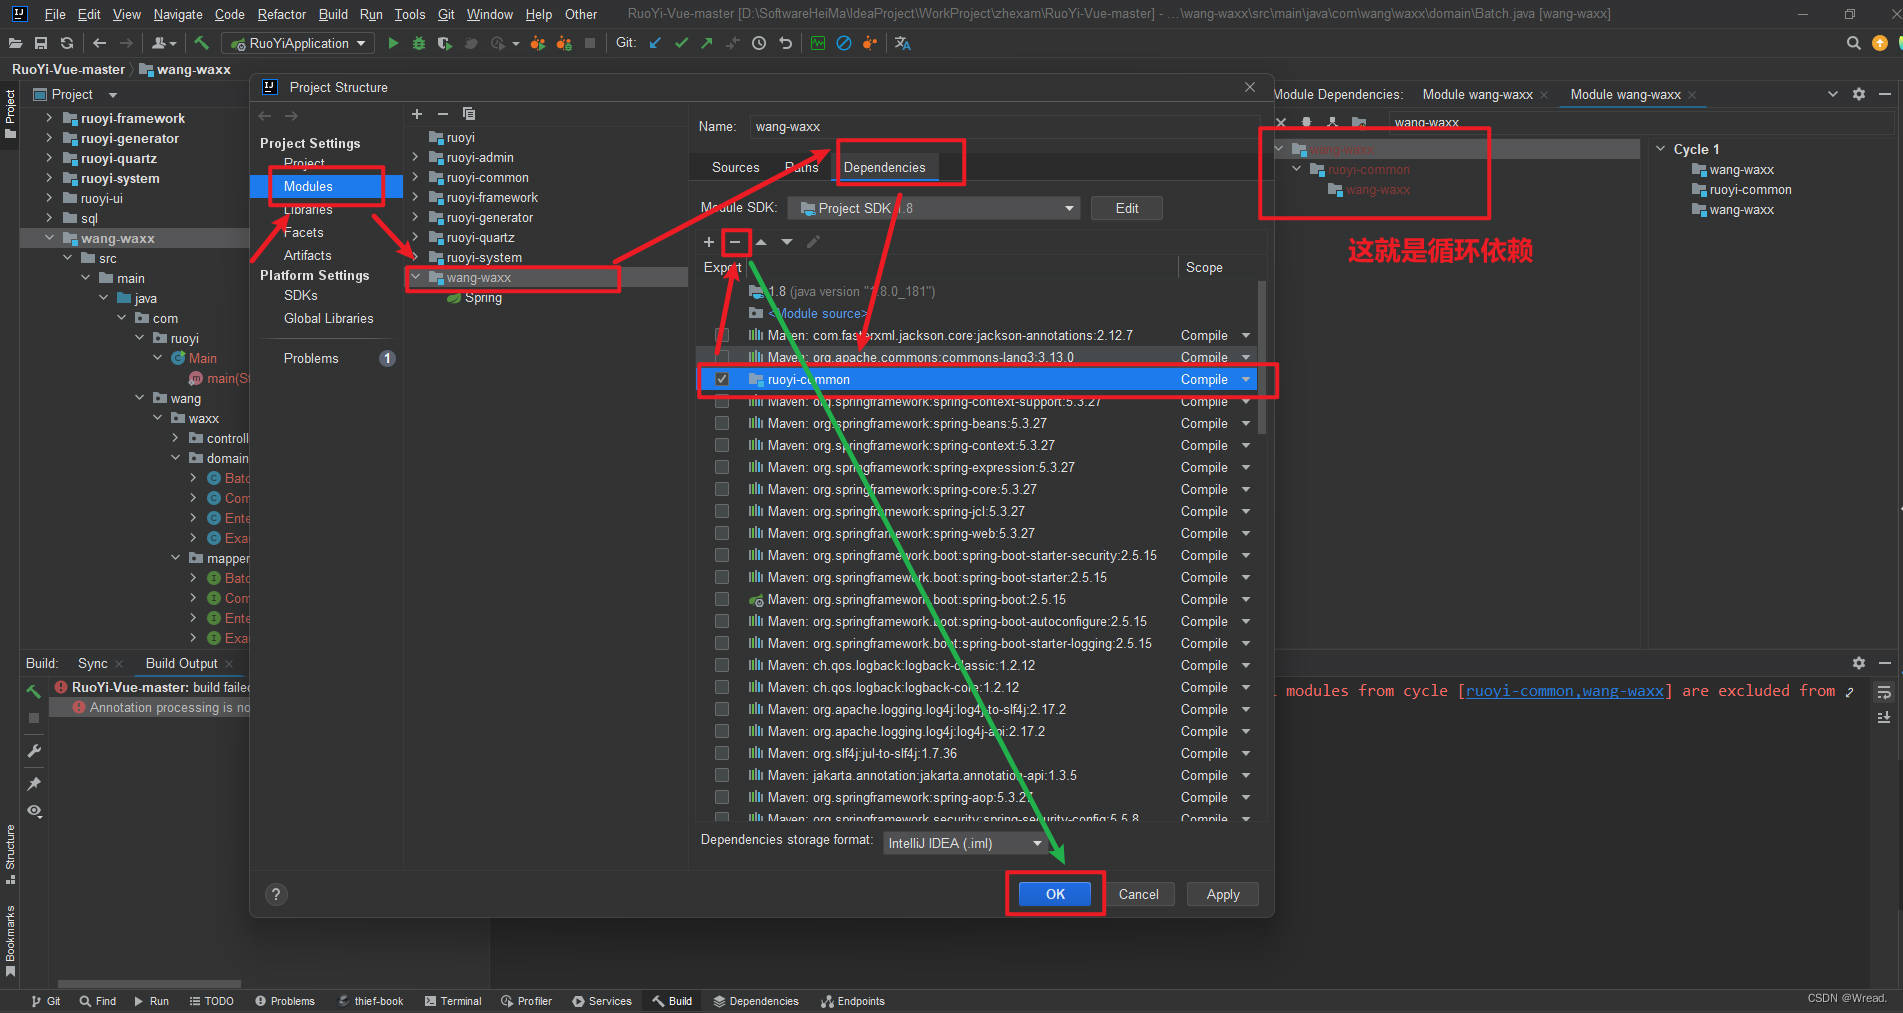This screenshot has height=1013, width=1903.
Task: Check export for logback-classic:1.2.12
Action: [722, 665]
